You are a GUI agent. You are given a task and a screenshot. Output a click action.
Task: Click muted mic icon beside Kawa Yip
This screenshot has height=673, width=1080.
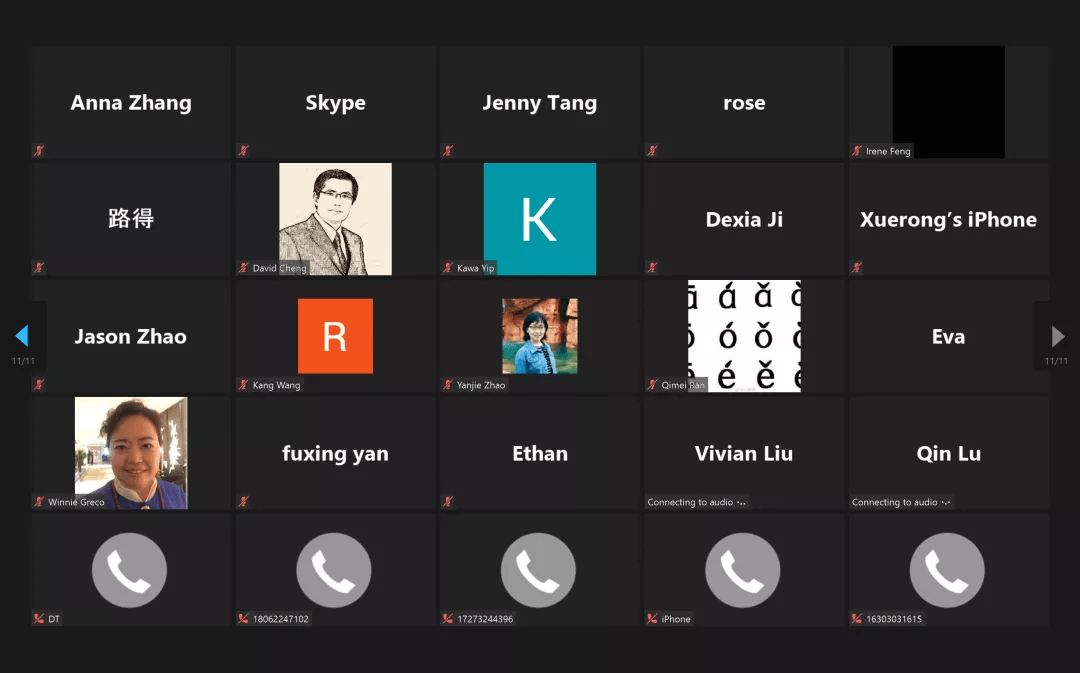pyautogui.click(x=448, y=267)
